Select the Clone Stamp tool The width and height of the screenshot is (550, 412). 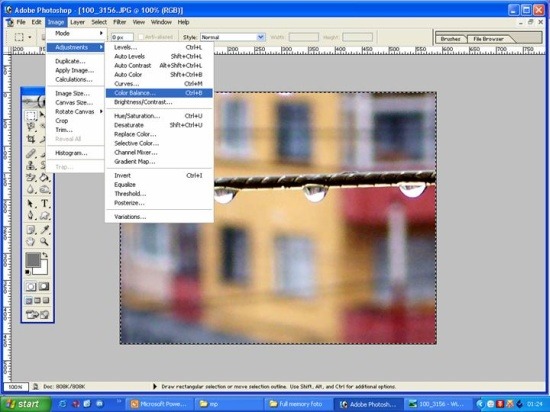coord(31,165)
